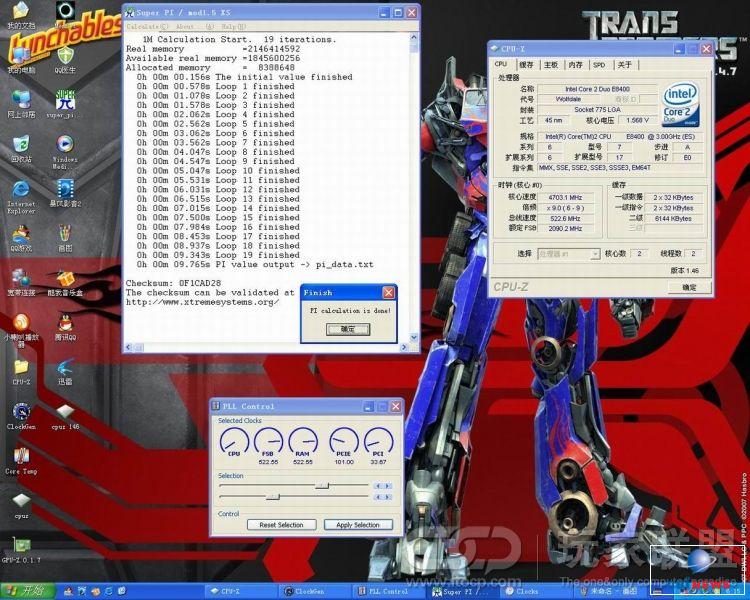750x600 pixels.
Task: Open the 酷我音乐盒 desktop icon
Action: pos(65,283)
